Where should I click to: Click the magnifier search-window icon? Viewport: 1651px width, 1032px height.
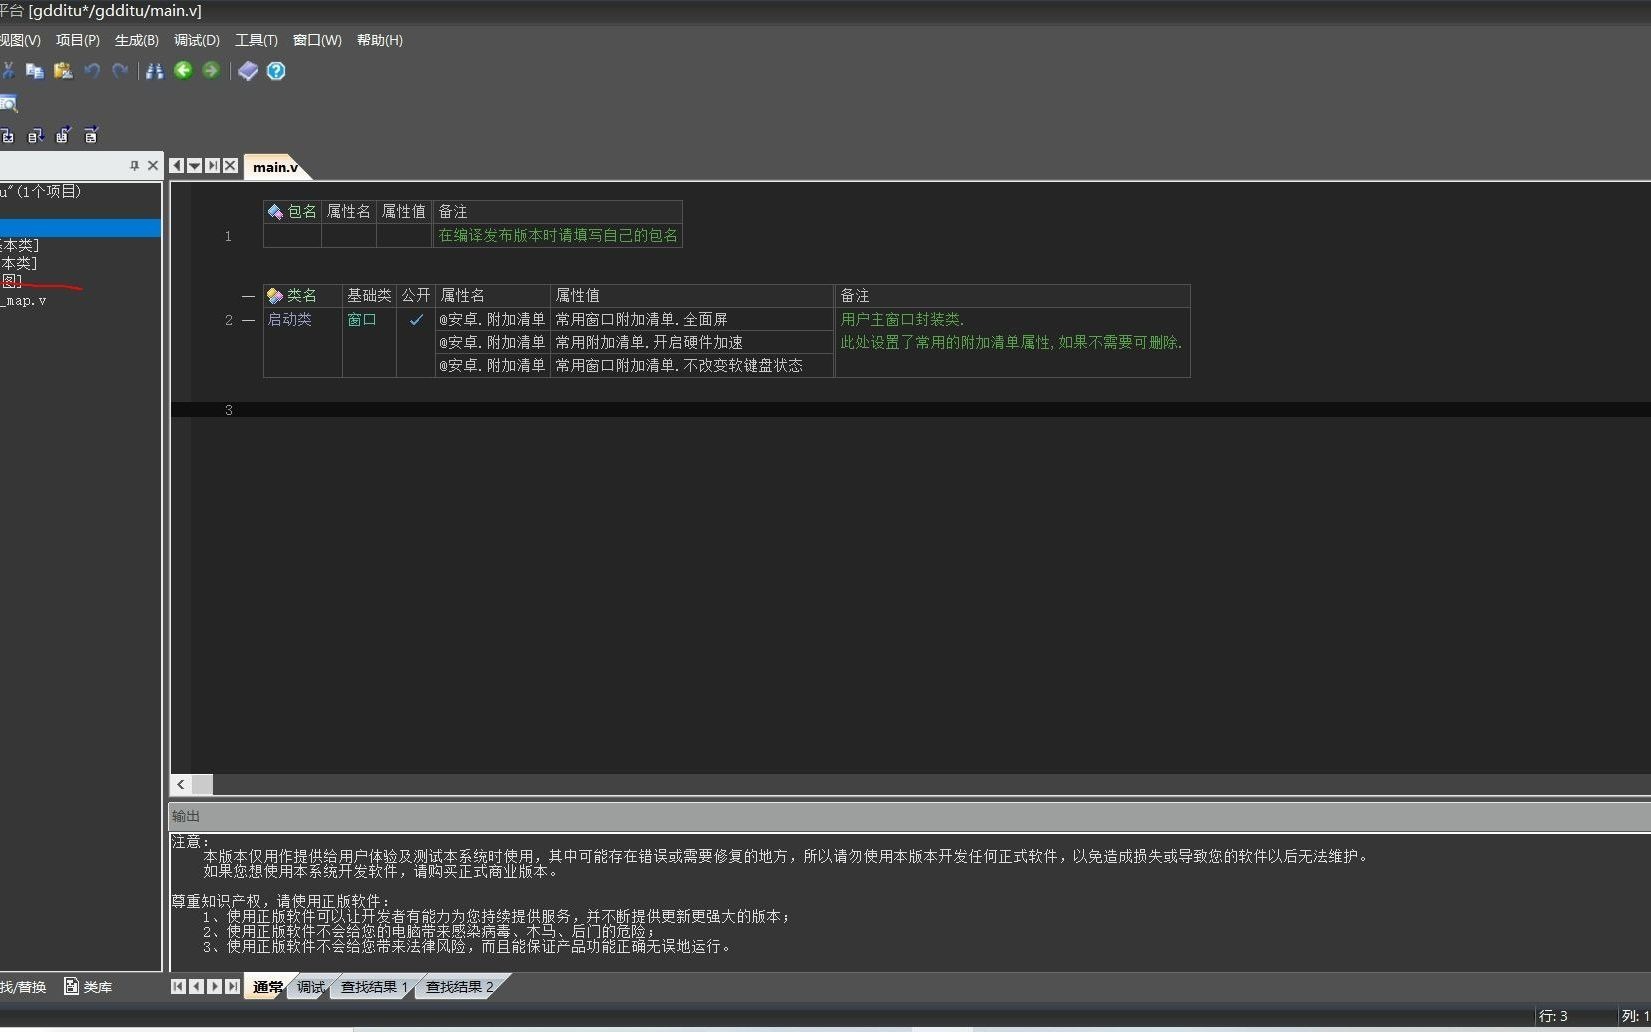[9, 103]
